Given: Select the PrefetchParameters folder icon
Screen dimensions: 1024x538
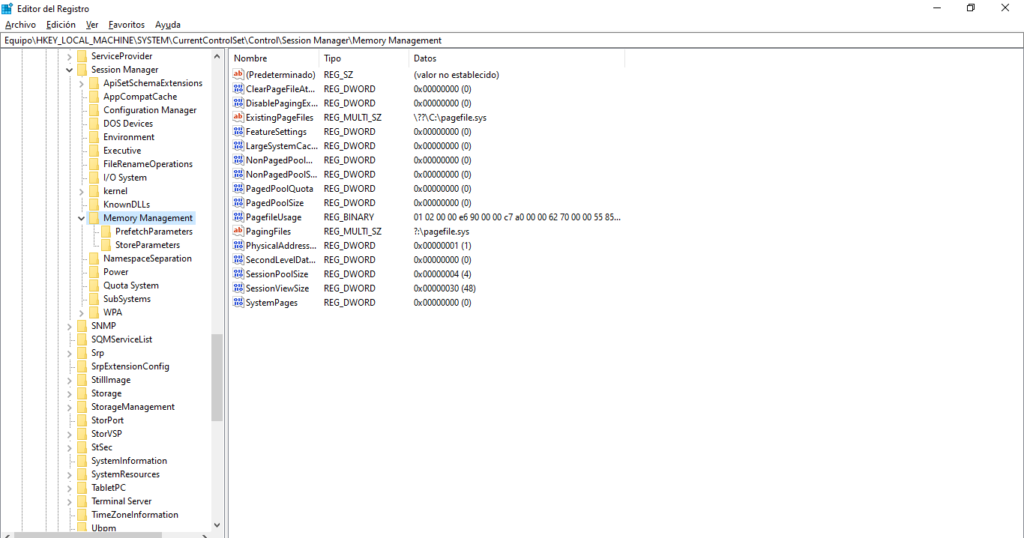Looking at the screenshot, I should pos(106,231).
